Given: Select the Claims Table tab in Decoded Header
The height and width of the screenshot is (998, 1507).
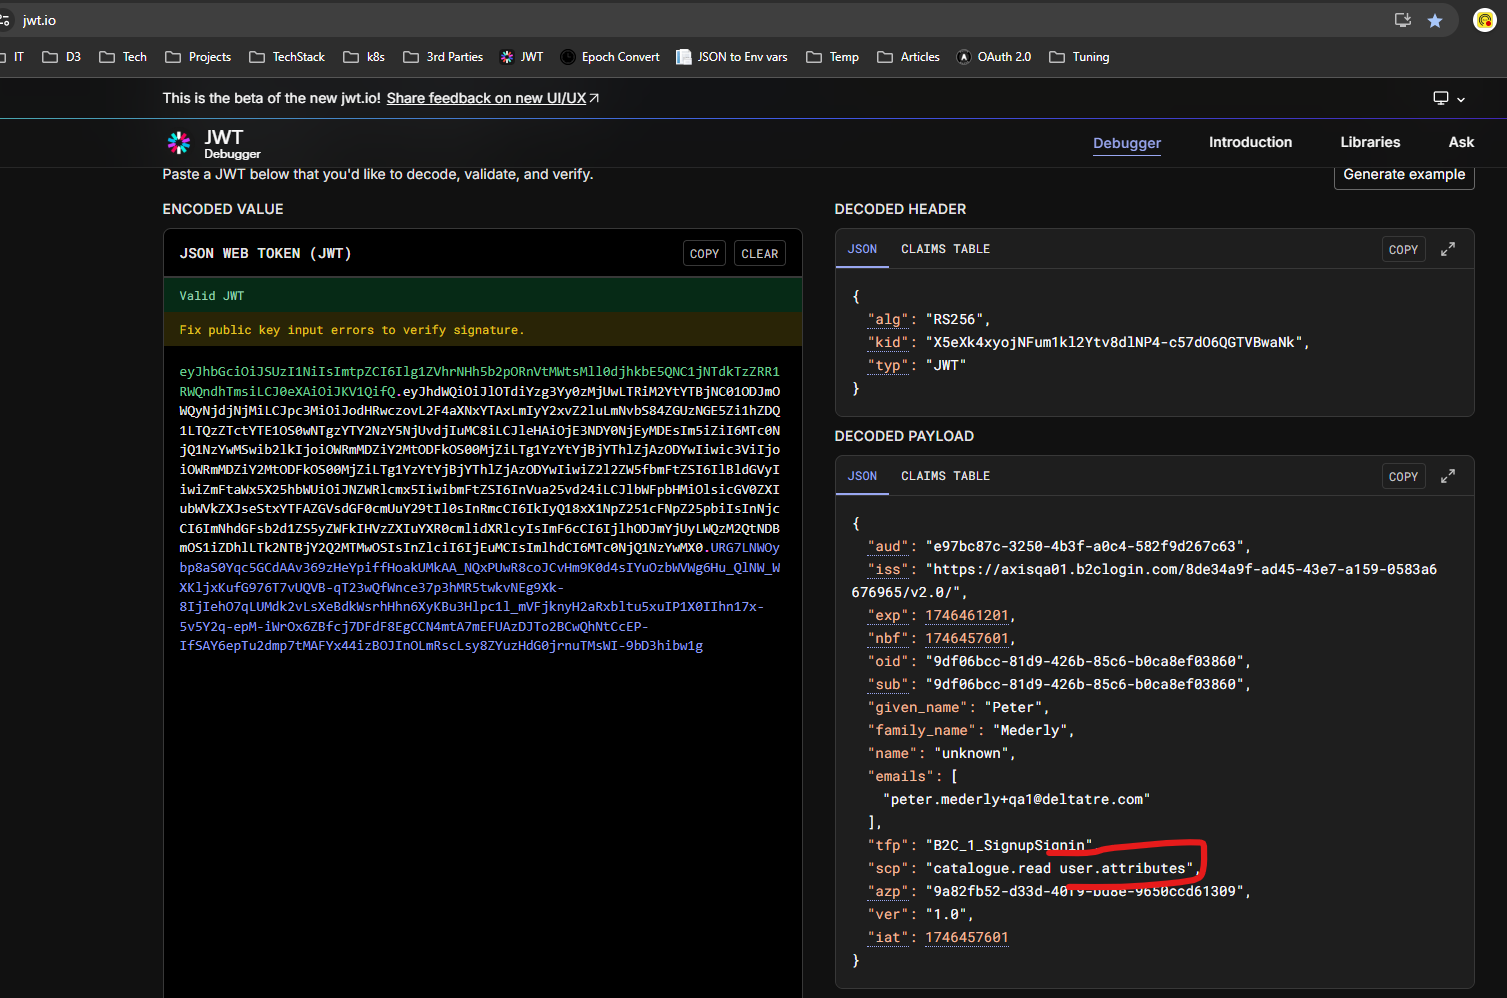Looking at the screenshot, I should (945, 249).
